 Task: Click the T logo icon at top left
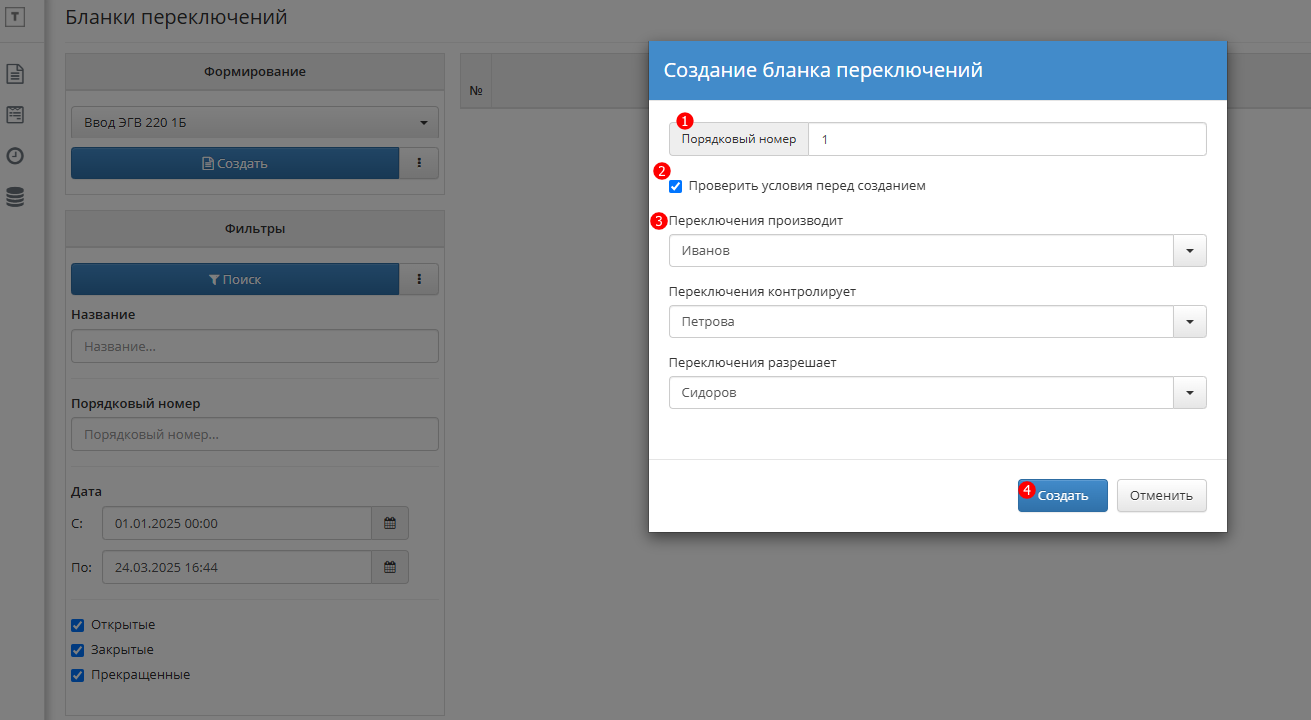15,19
